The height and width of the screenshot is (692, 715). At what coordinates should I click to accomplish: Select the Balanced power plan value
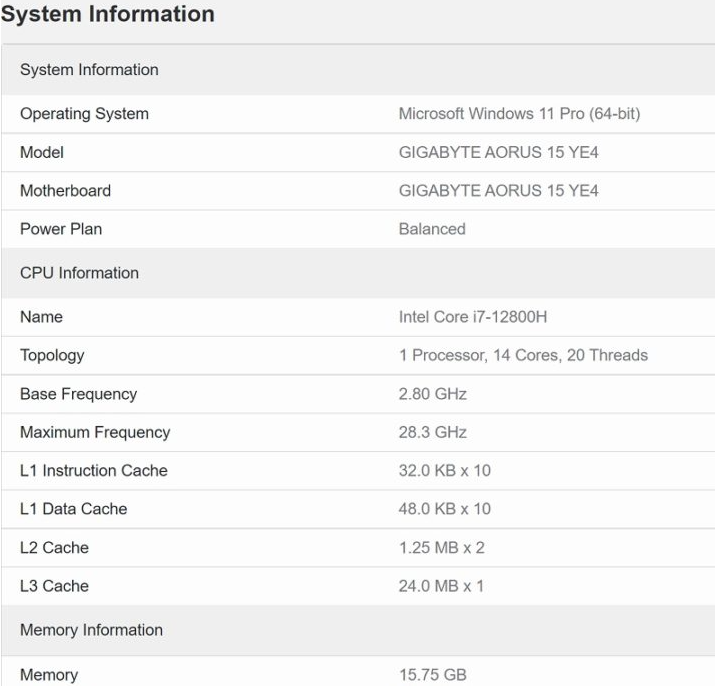432,229
